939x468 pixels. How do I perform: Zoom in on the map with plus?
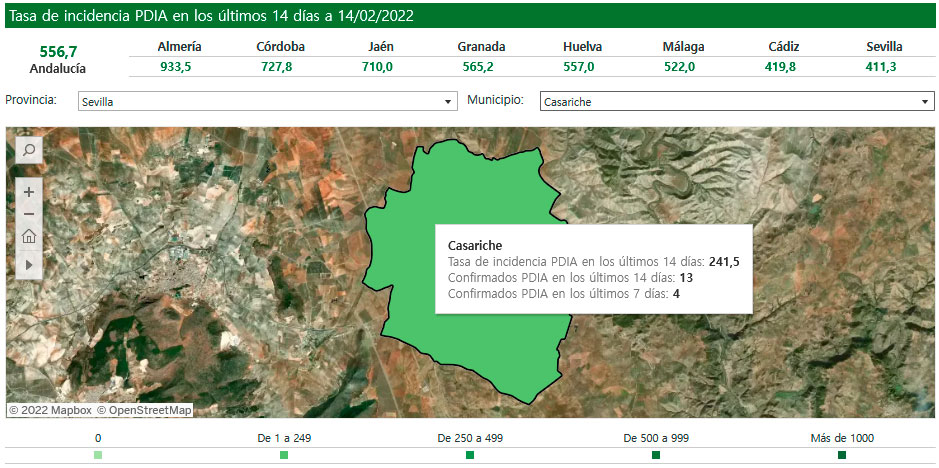tap(29, 191)
